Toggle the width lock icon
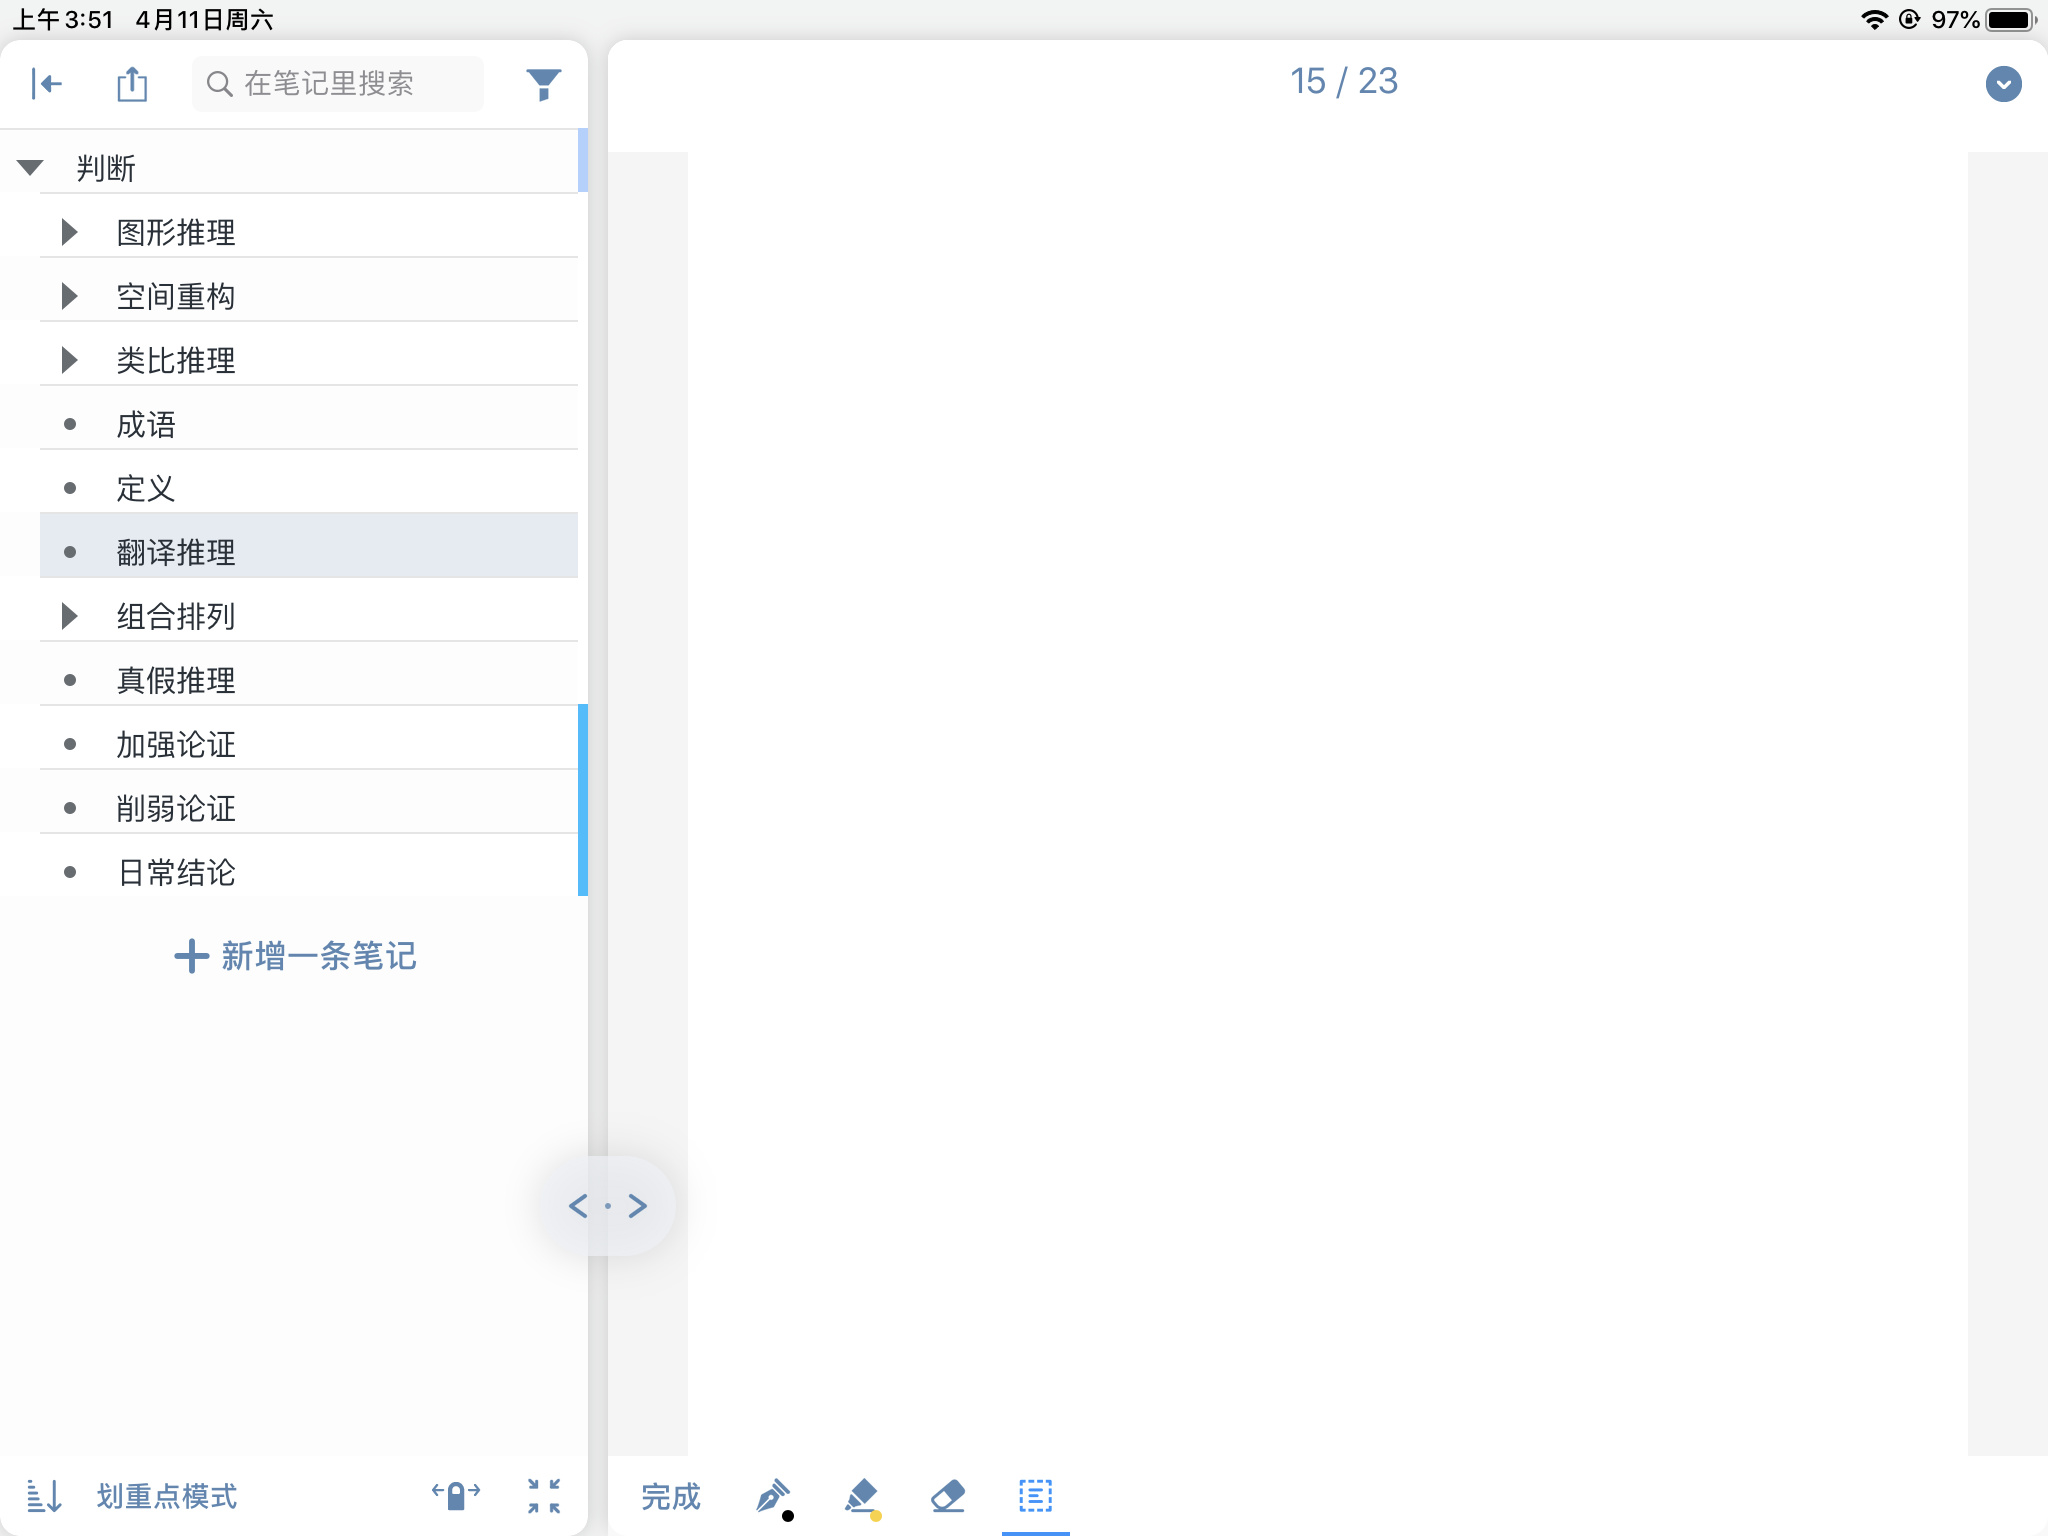The image size is (2048, 1536). tap(456, 1495)
